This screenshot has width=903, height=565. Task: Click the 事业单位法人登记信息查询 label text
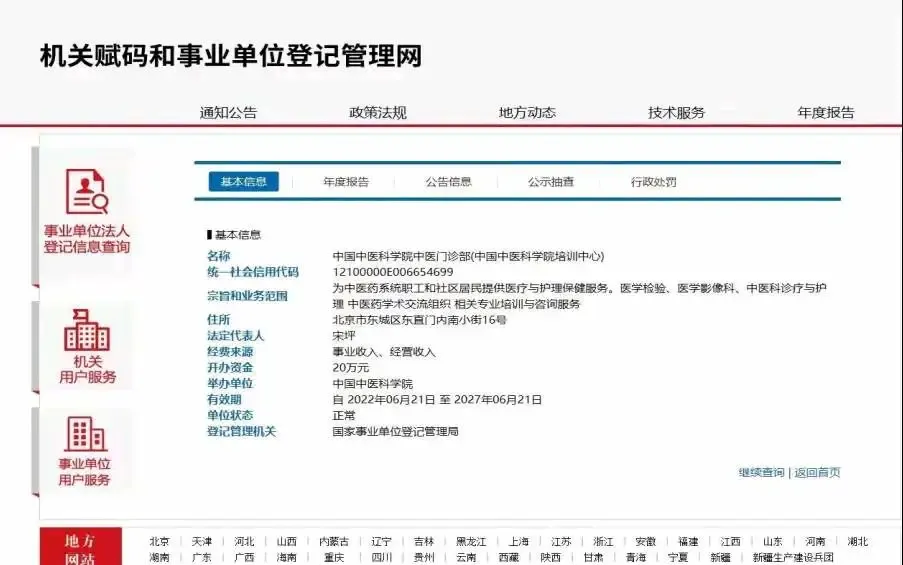pos(87,239)
